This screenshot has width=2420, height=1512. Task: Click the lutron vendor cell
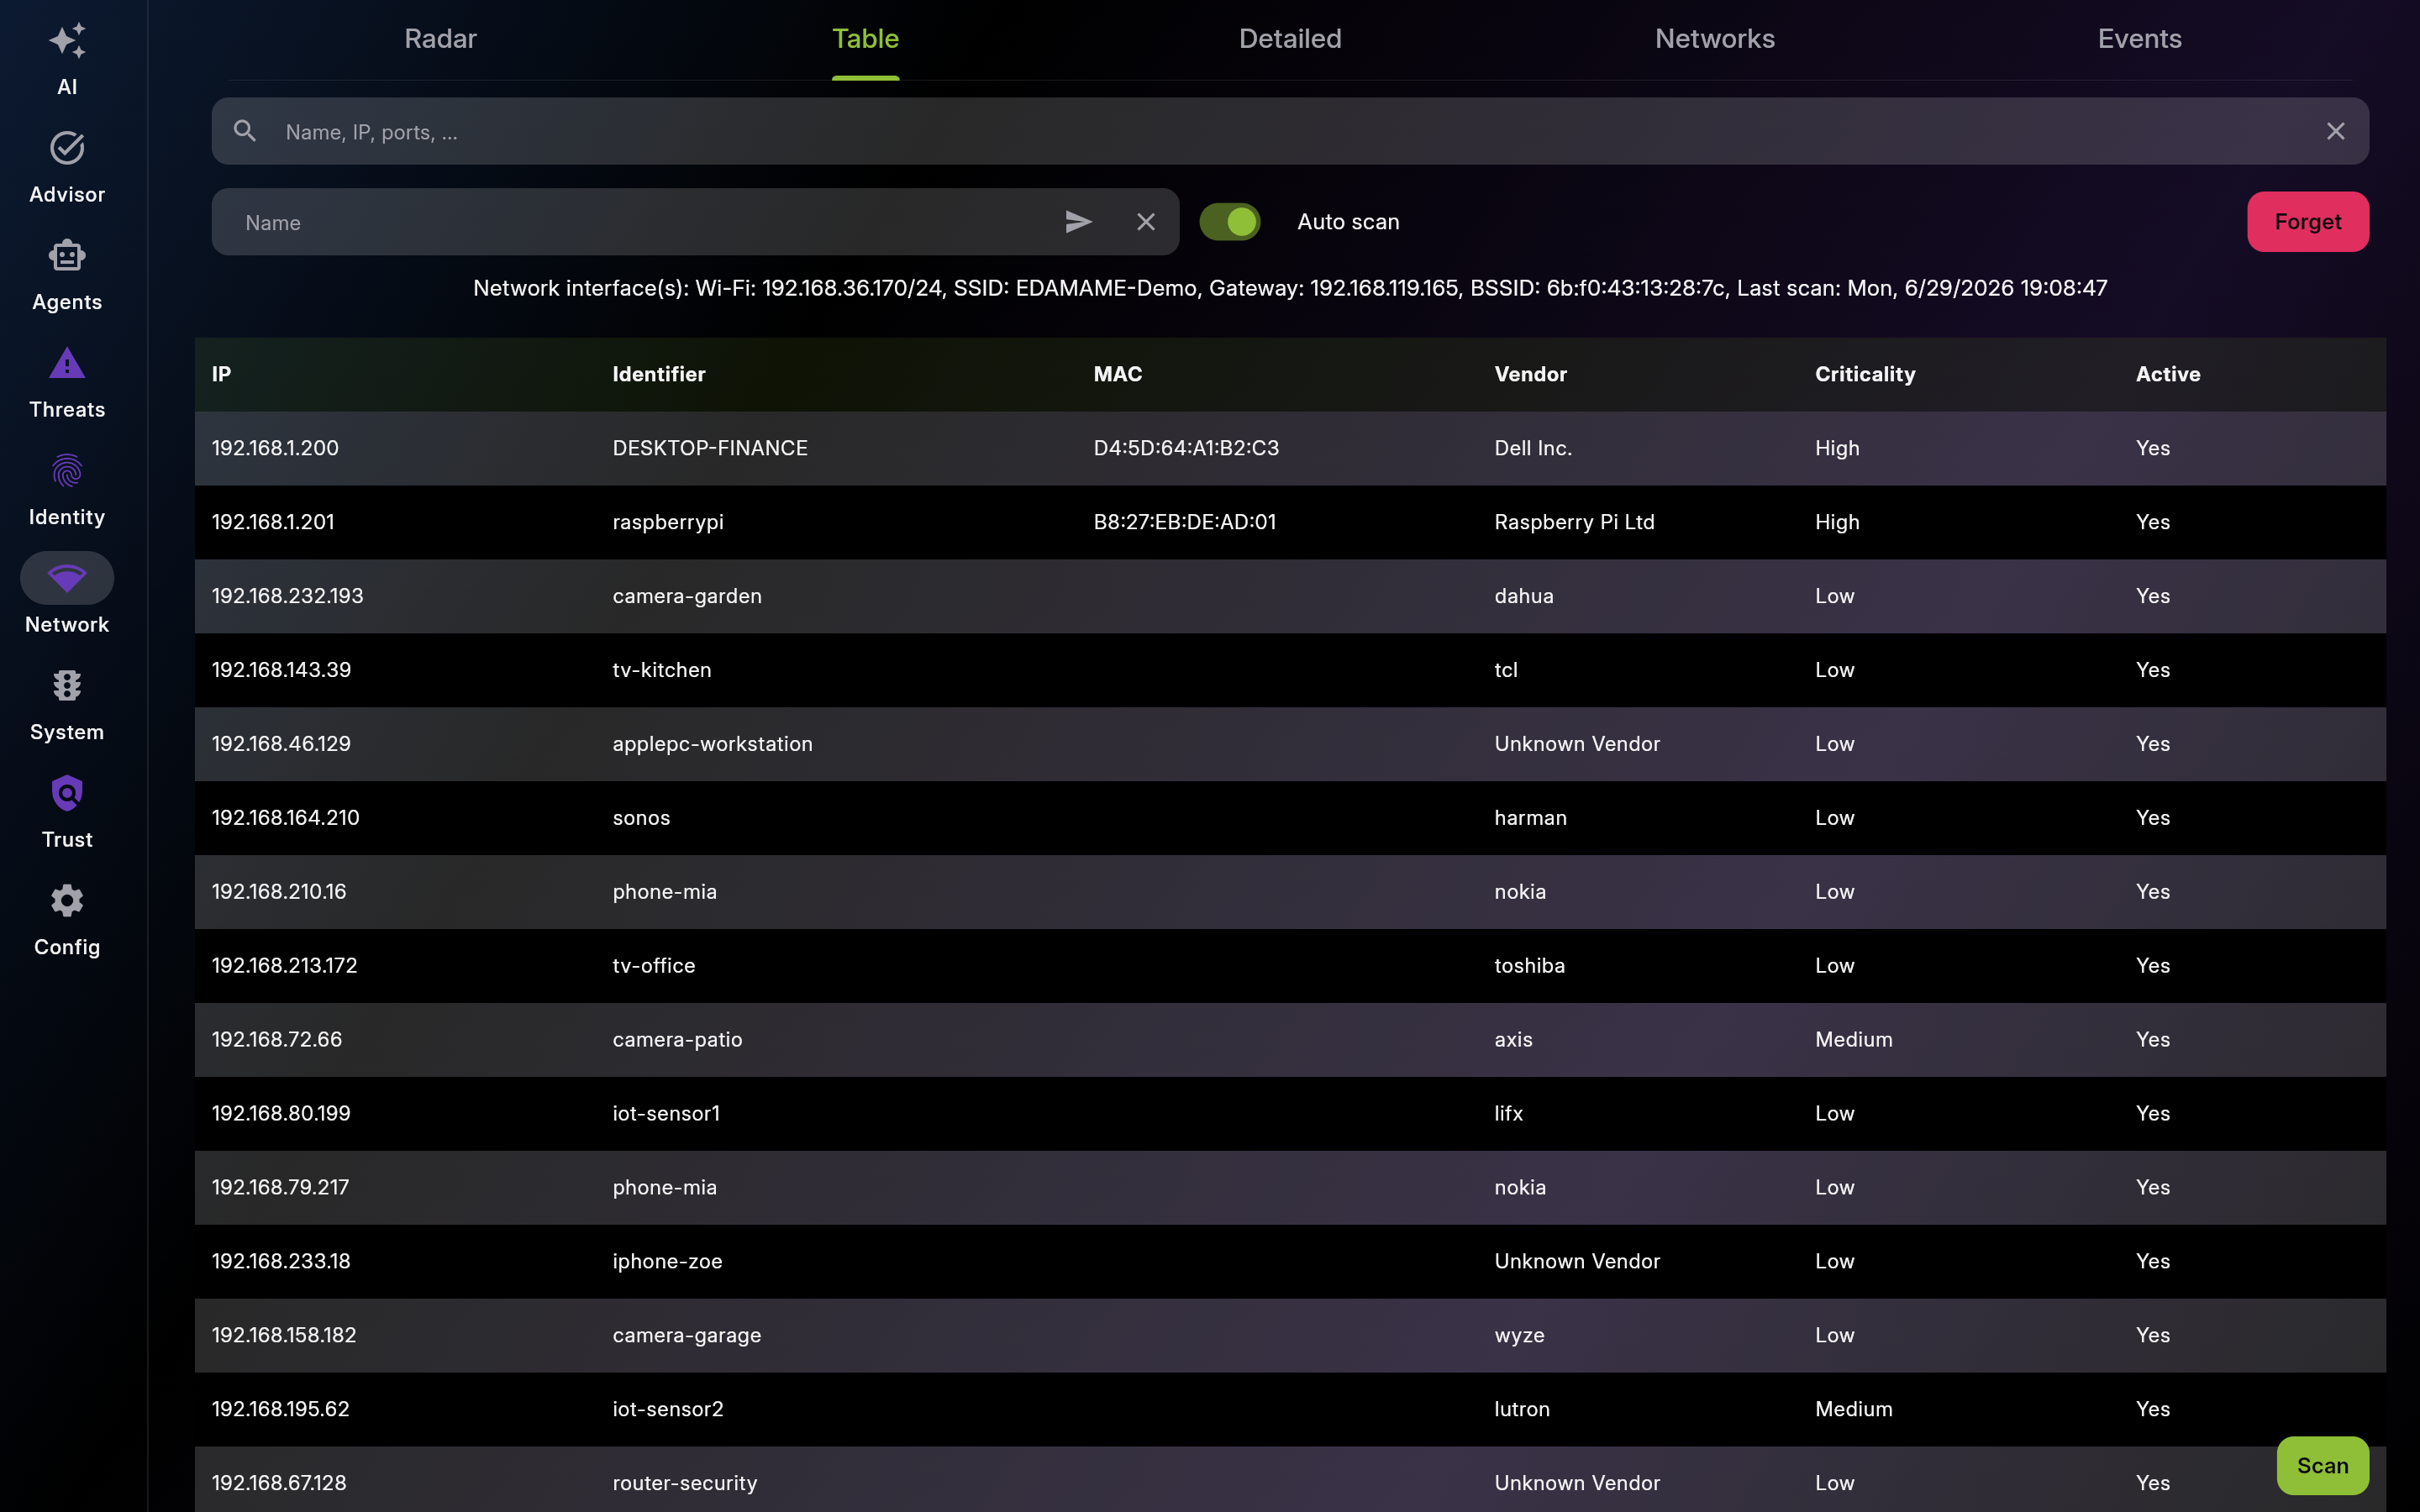click(x=1522, y=1410)
